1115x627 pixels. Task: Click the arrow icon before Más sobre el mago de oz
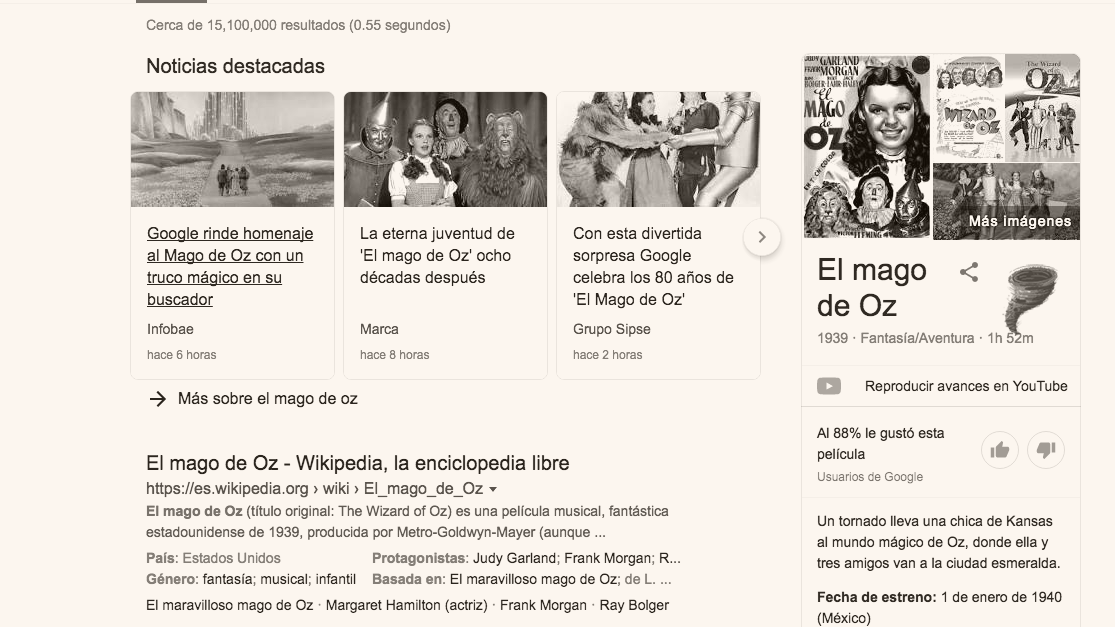click(x=157, y=399)
